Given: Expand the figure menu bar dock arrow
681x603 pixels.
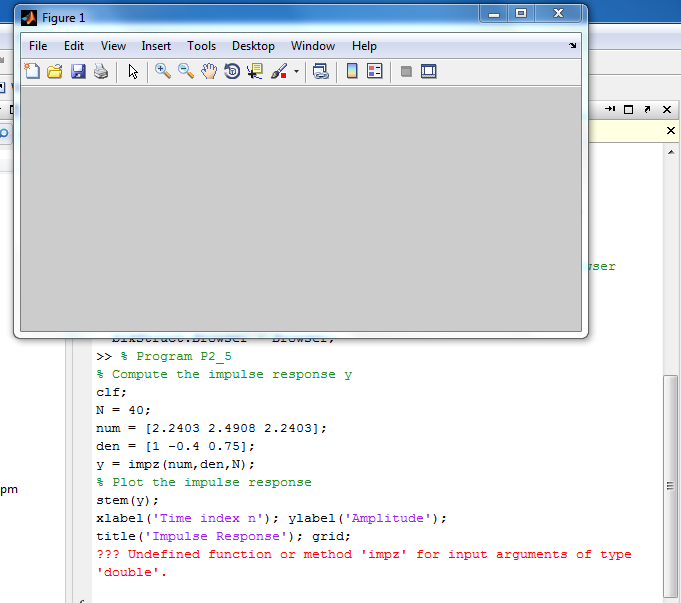Looking at the screenshot, I should click(573, 46).
